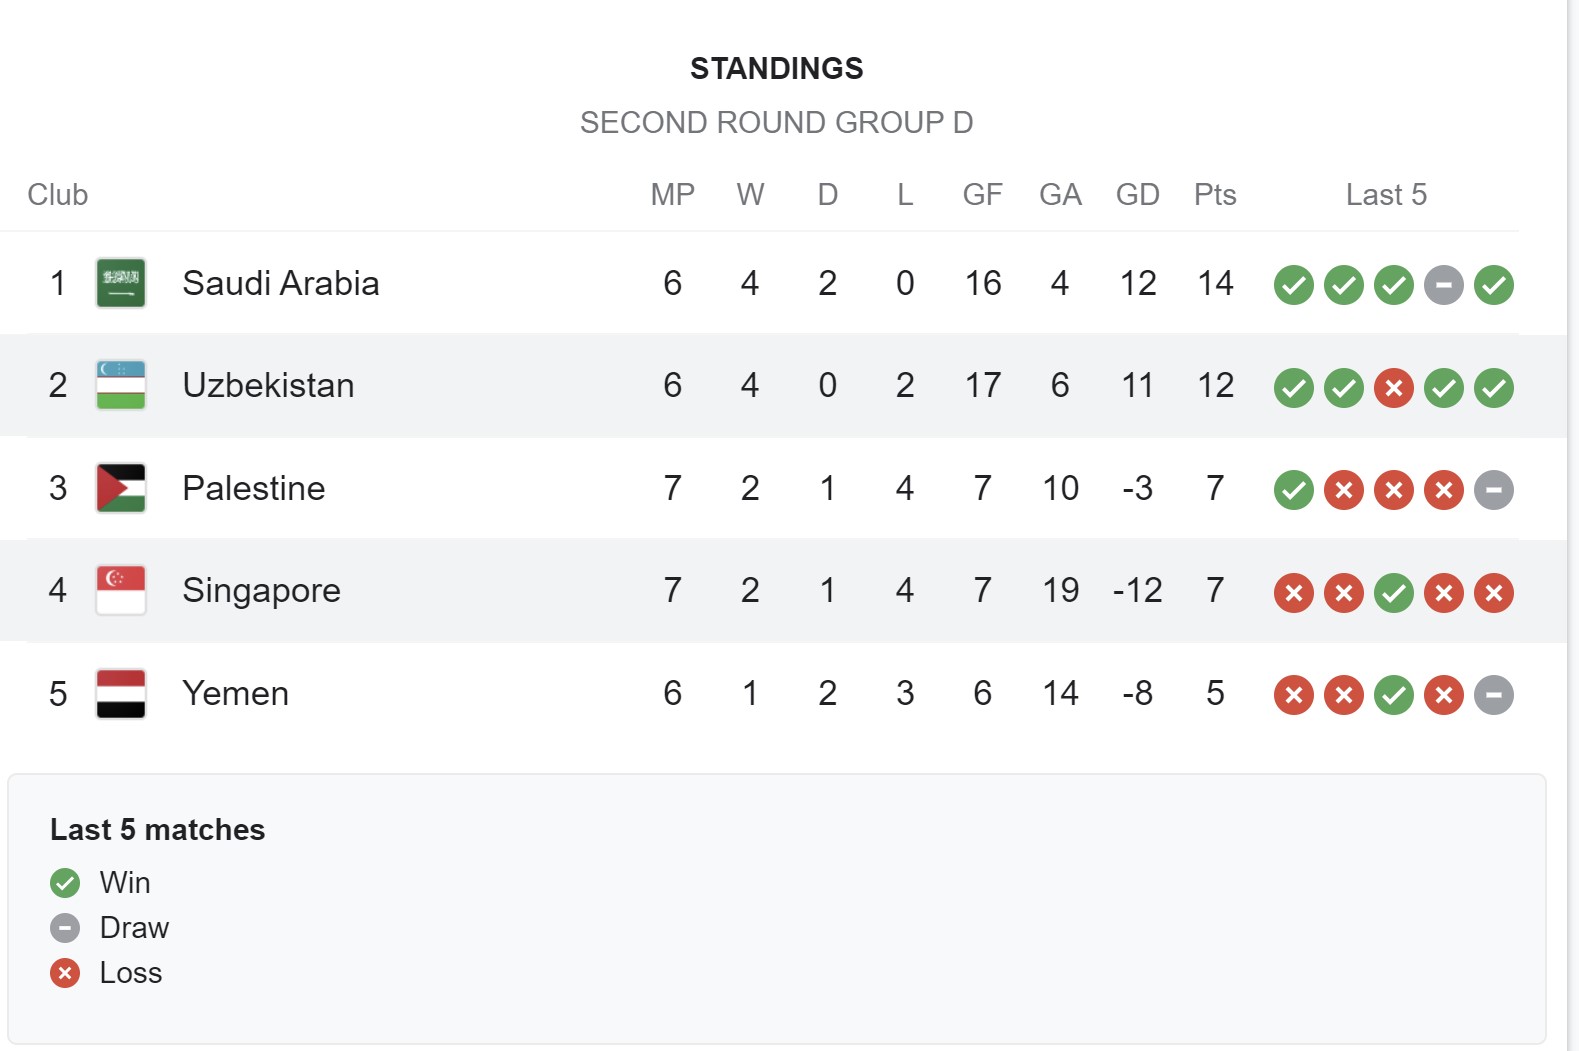Click the Singapore flag icon
This screenshot has width=1579, height=1051.
click(121, 590)
